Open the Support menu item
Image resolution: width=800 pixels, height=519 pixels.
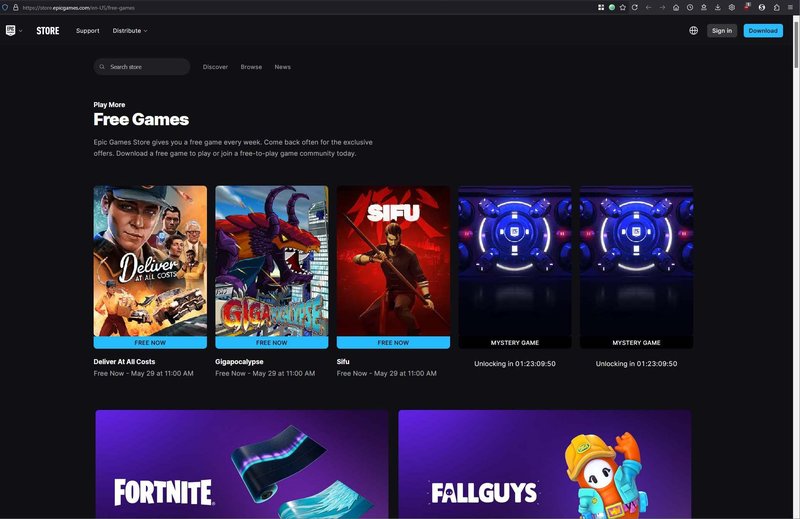pos(87,31)
